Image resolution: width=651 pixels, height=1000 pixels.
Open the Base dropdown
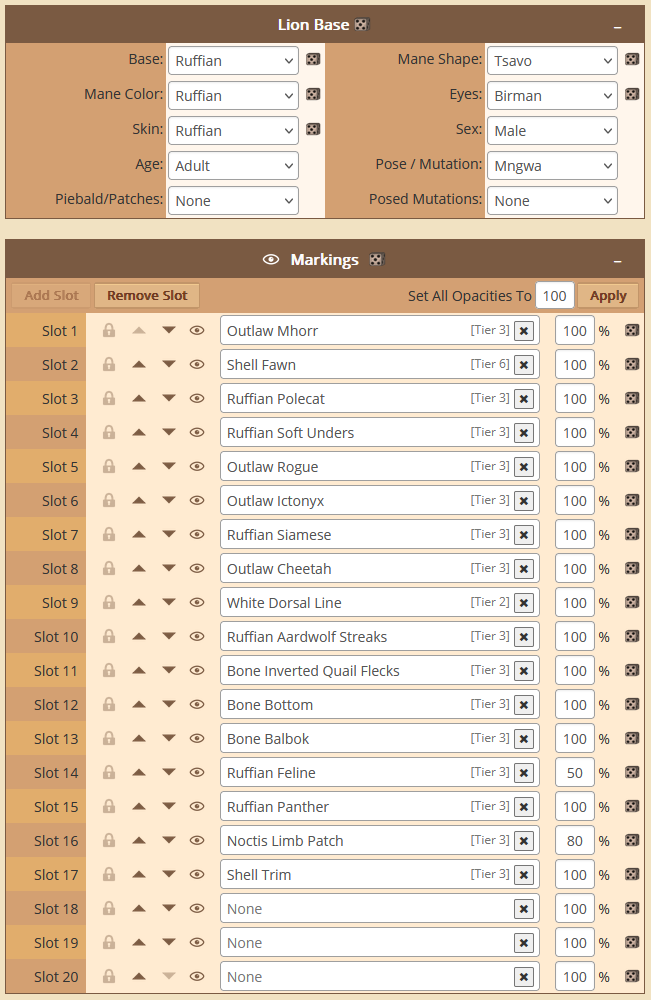pos(233,61)
